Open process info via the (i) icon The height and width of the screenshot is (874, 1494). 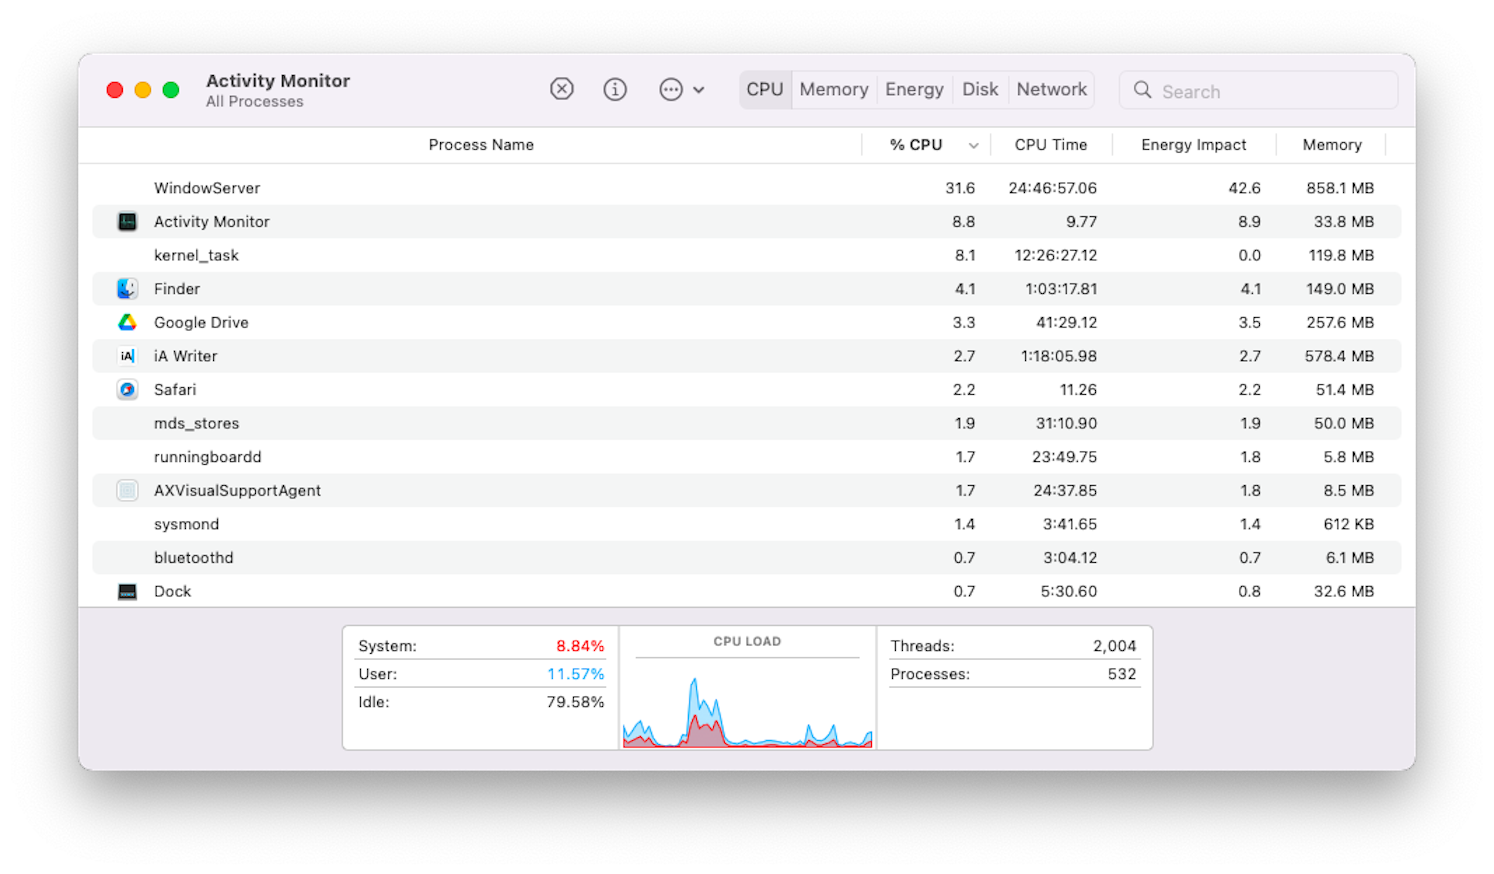click(x=615, y=89)
